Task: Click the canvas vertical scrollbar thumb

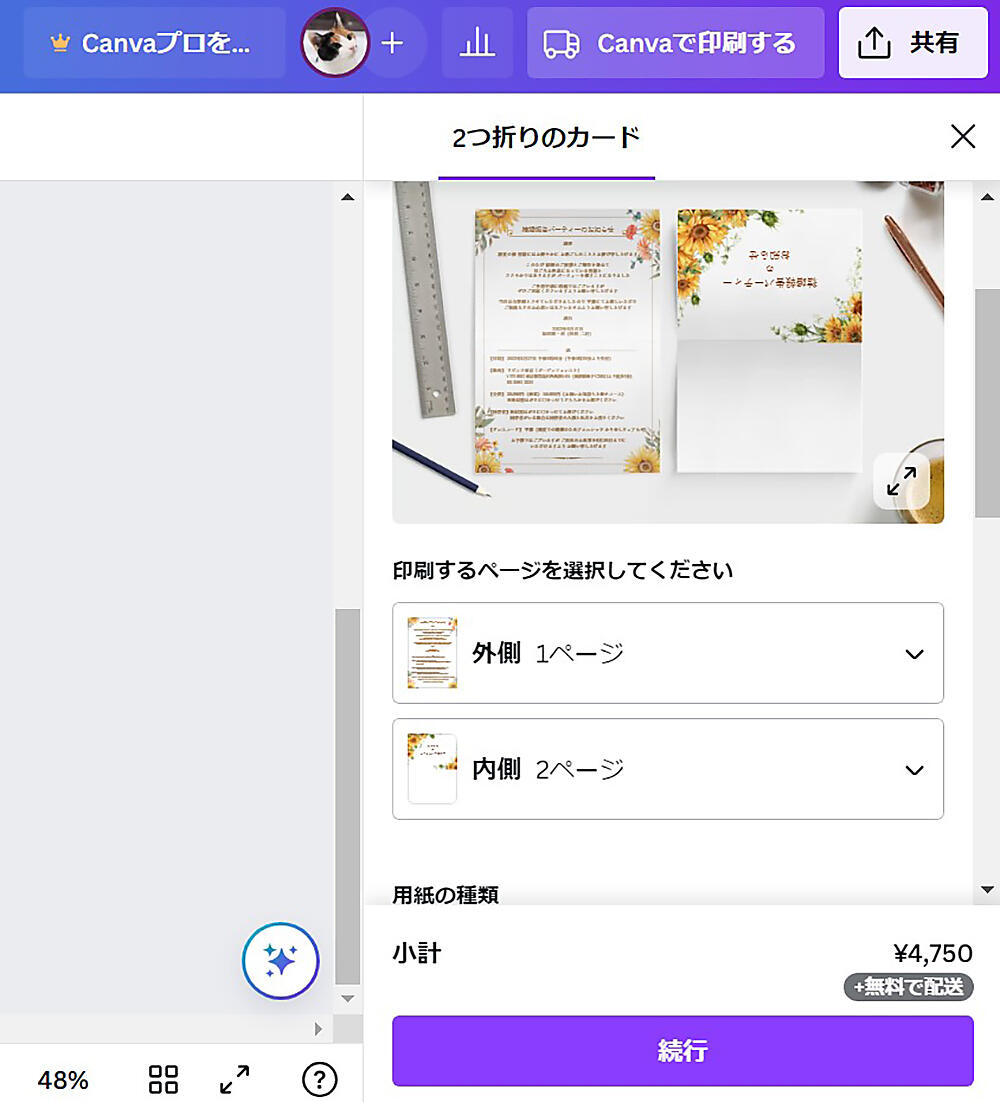Action: point(347,797)
